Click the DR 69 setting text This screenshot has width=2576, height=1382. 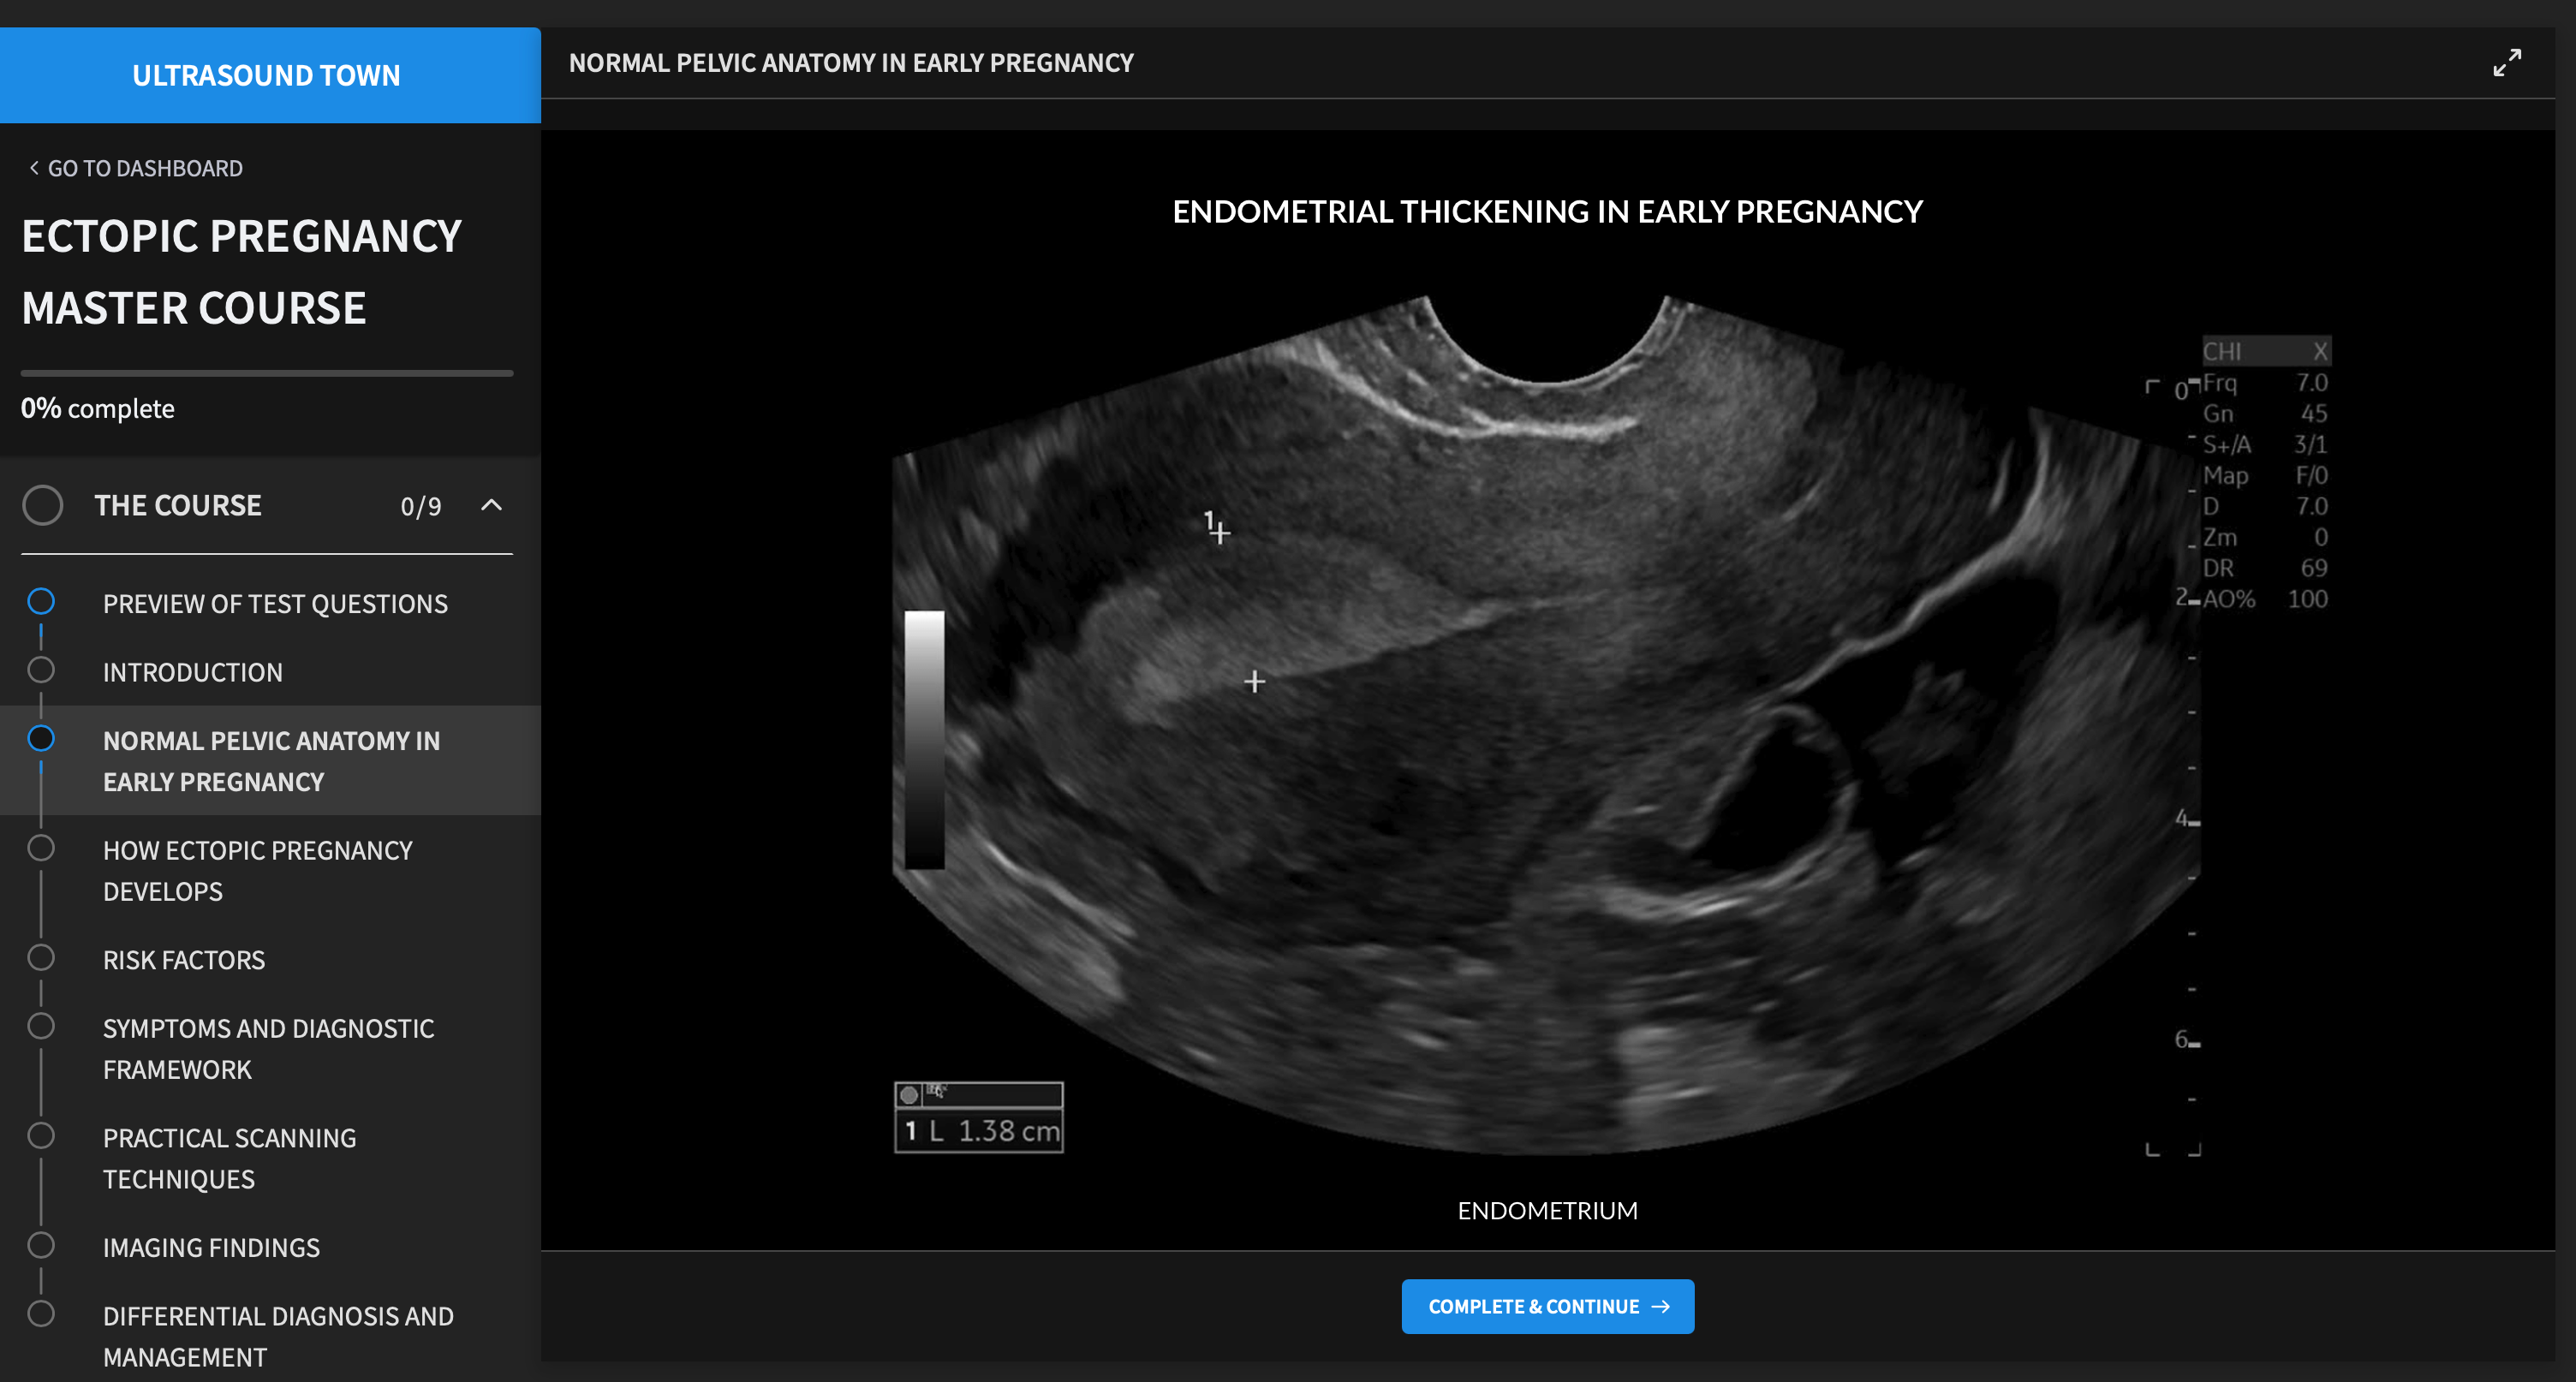[2265, 568]
